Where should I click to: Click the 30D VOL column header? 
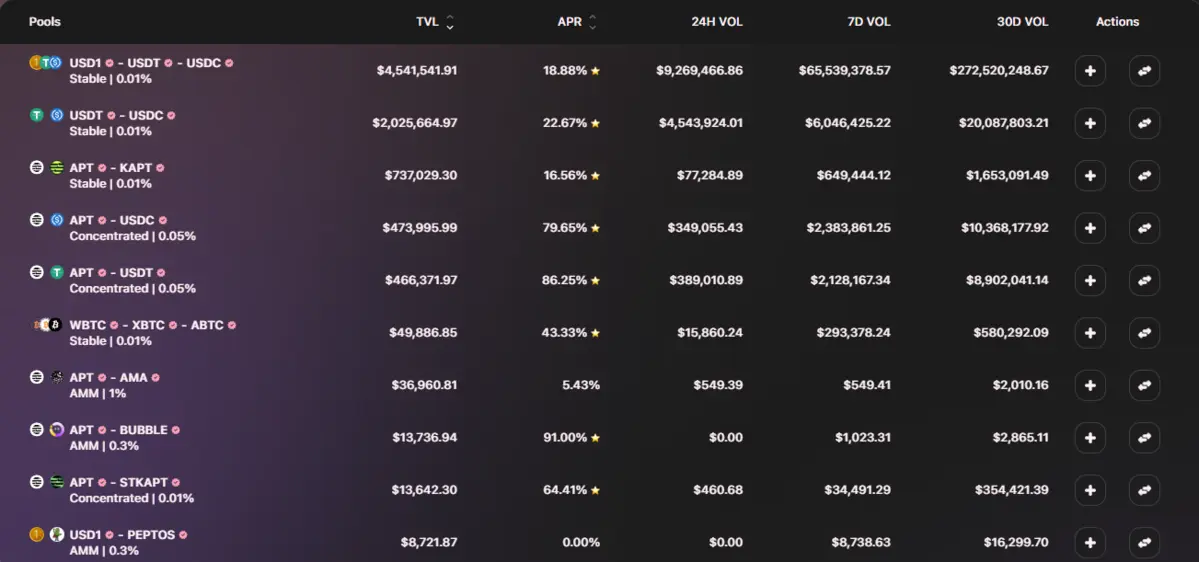click(1022, 21)
